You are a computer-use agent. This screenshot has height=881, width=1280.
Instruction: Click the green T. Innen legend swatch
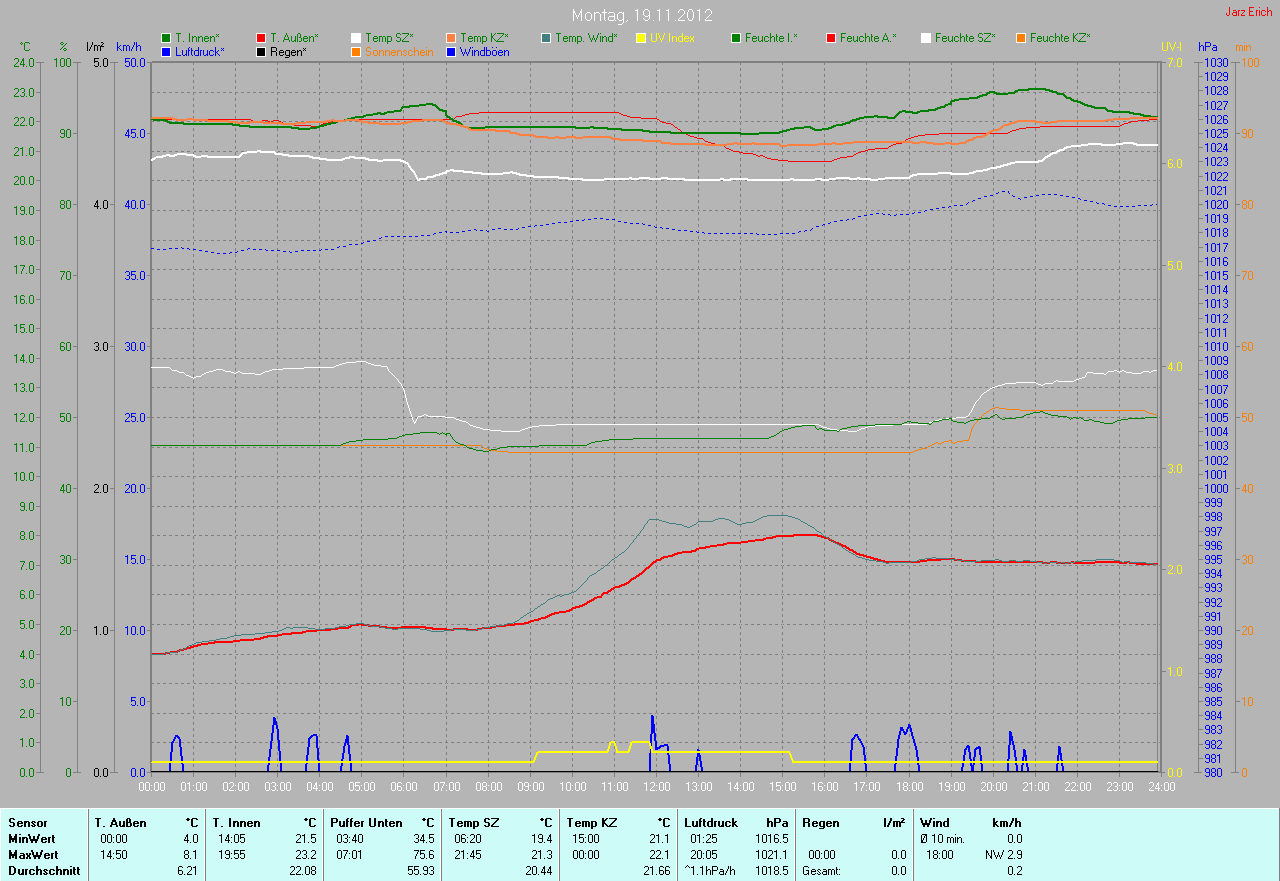coord(166,38)
